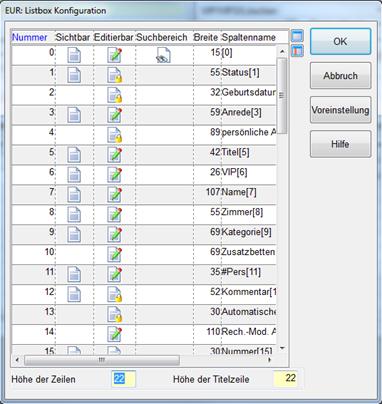
Task: Open Hilfe
Action: tap(340, 144)
